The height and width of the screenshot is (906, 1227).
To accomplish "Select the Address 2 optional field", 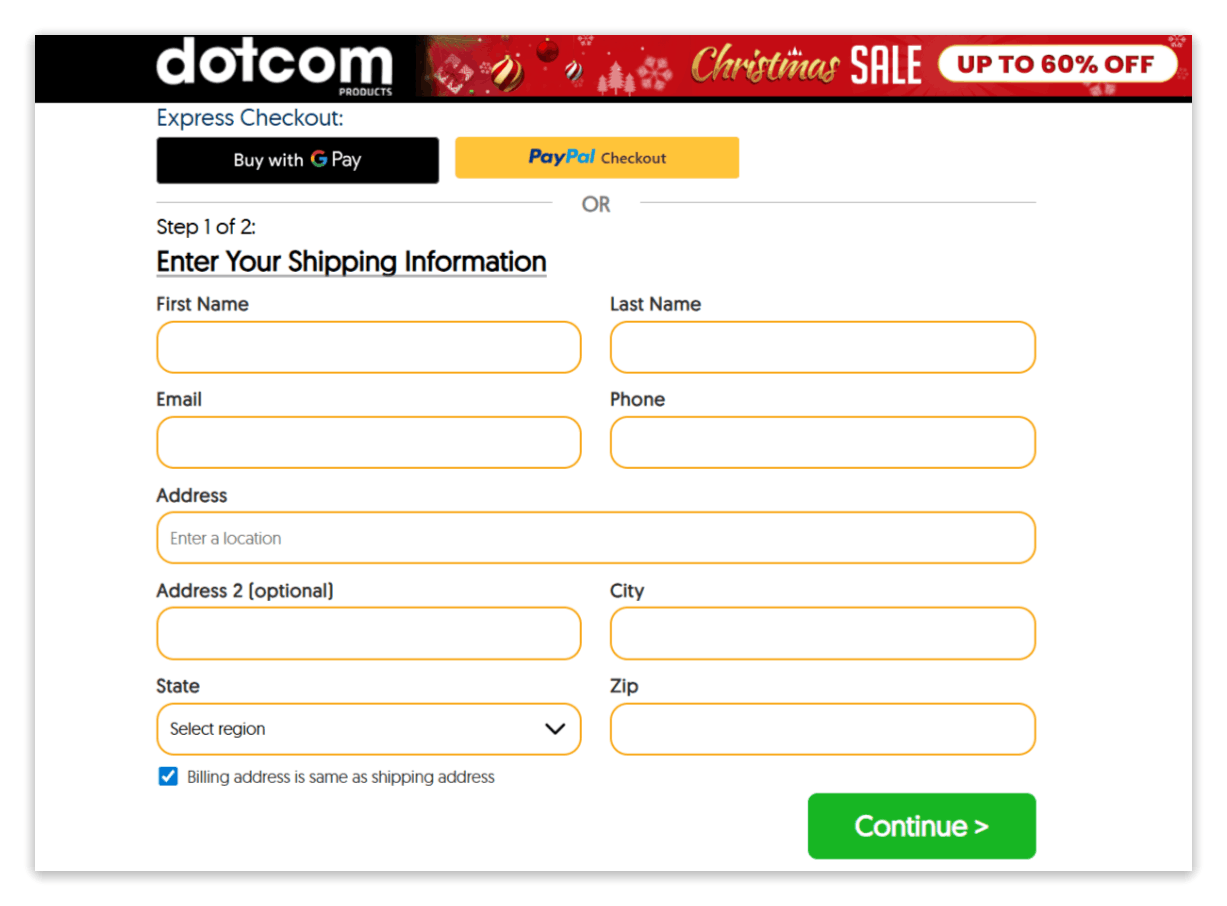I will (x=368, y=633).
